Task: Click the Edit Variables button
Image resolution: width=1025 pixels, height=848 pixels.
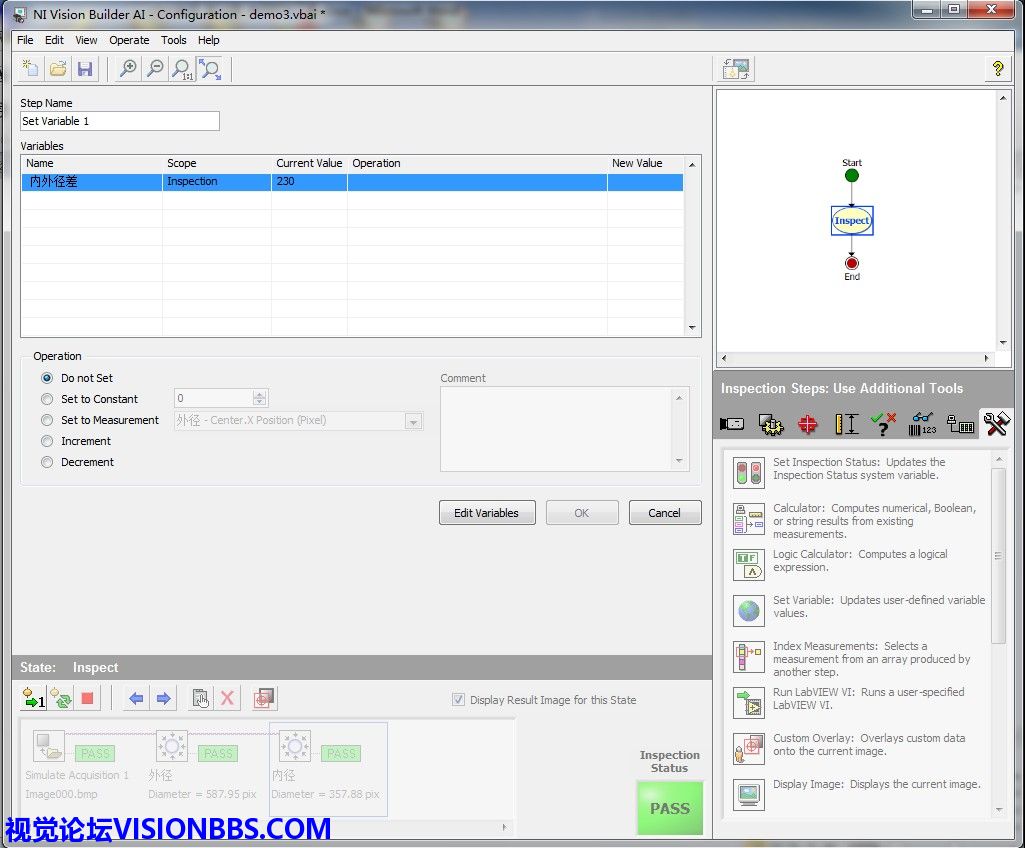Action: pos(487,513)
